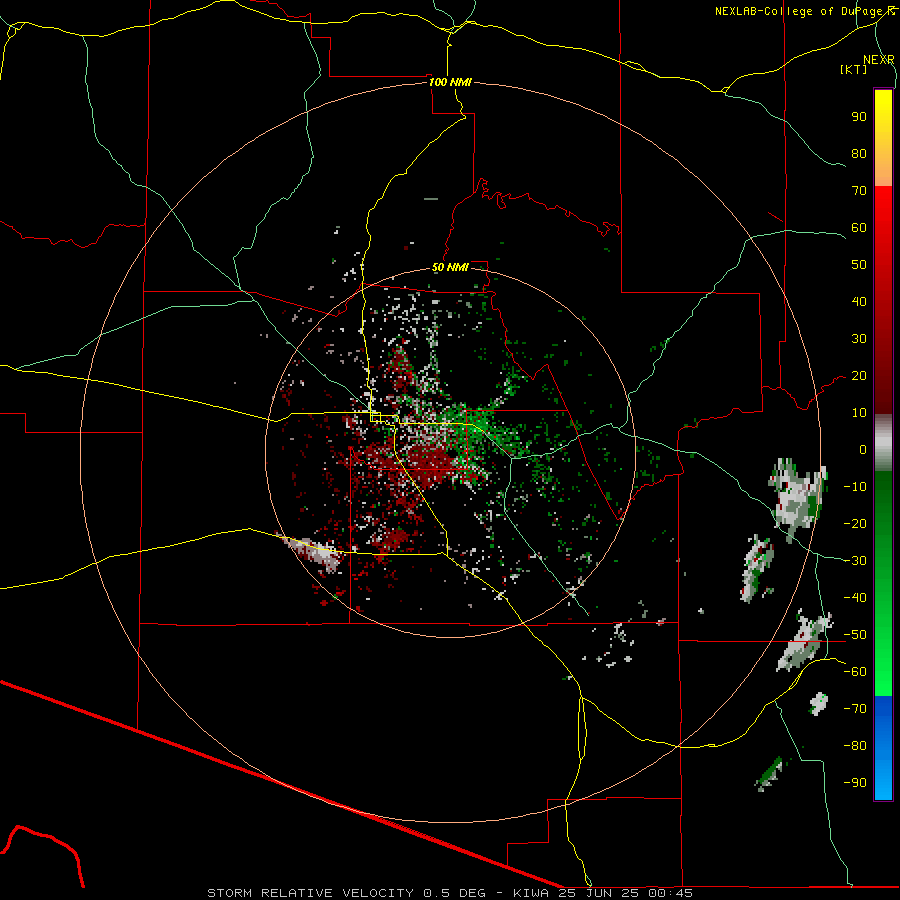Click the NEXLAB-College of DuPage credit text
The width and height of the screenshot is (900, 900).
click(804, 11)
